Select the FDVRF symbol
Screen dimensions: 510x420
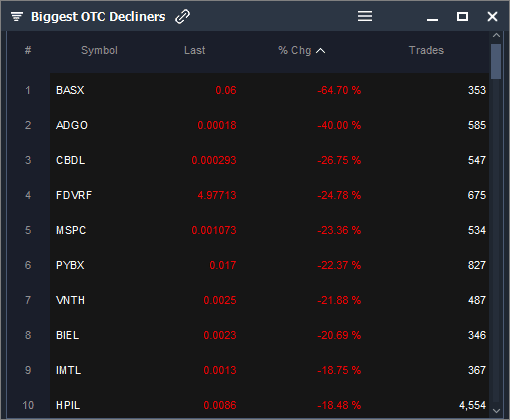pos(74,195)
